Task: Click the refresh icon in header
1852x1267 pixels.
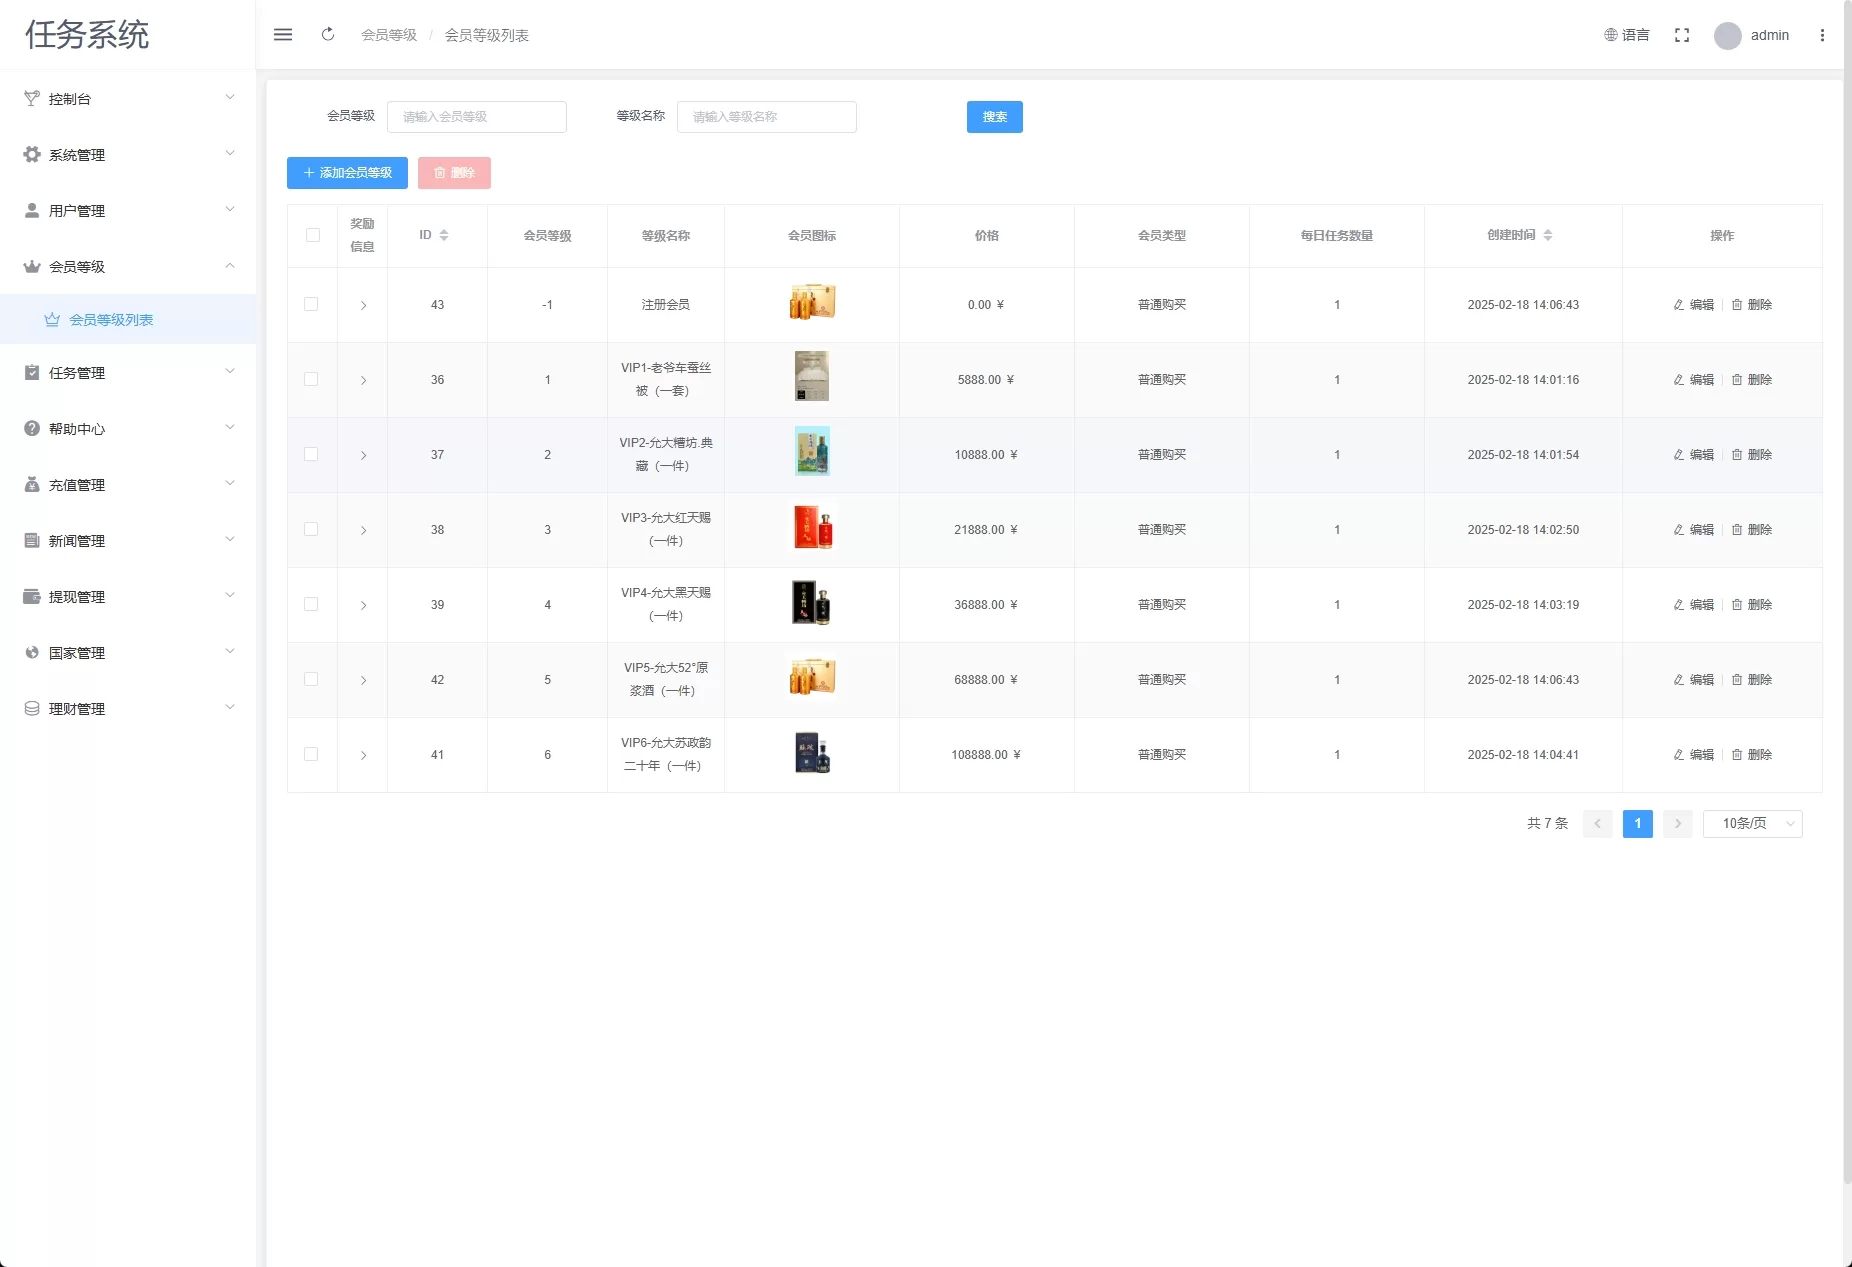Action: pos(328,35)
